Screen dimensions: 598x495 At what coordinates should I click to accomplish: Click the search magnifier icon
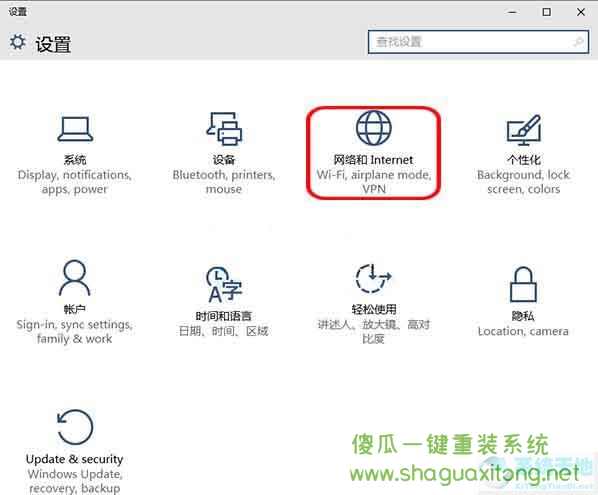point(579,42)
